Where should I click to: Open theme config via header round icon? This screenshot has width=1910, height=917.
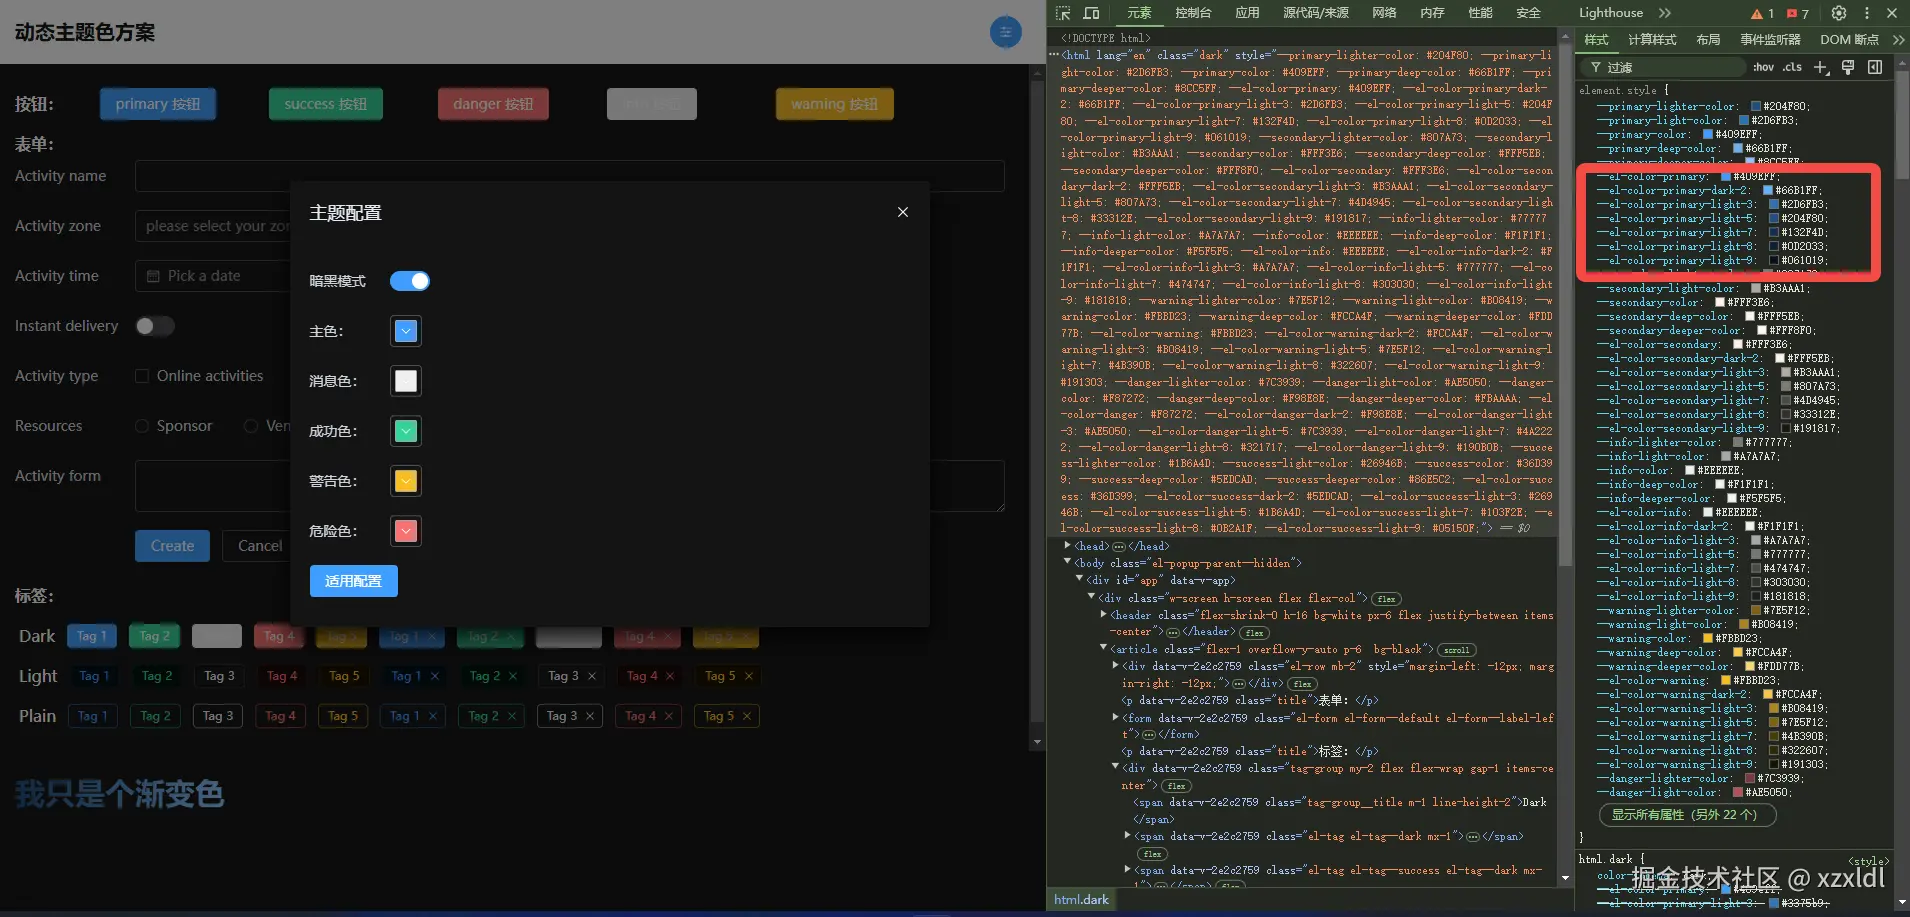(x=1005, y=32)
